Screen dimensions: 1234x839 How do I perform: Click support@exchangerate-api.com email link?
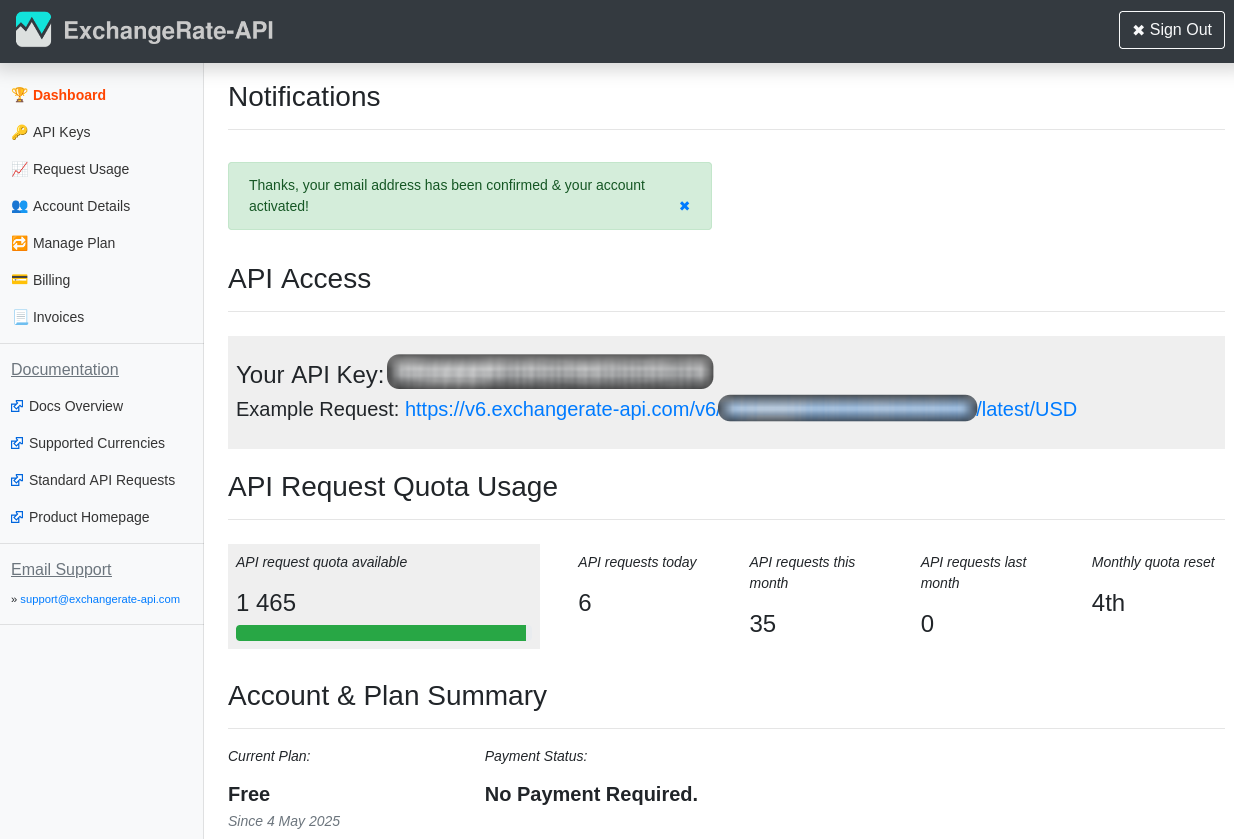[100, 599]
